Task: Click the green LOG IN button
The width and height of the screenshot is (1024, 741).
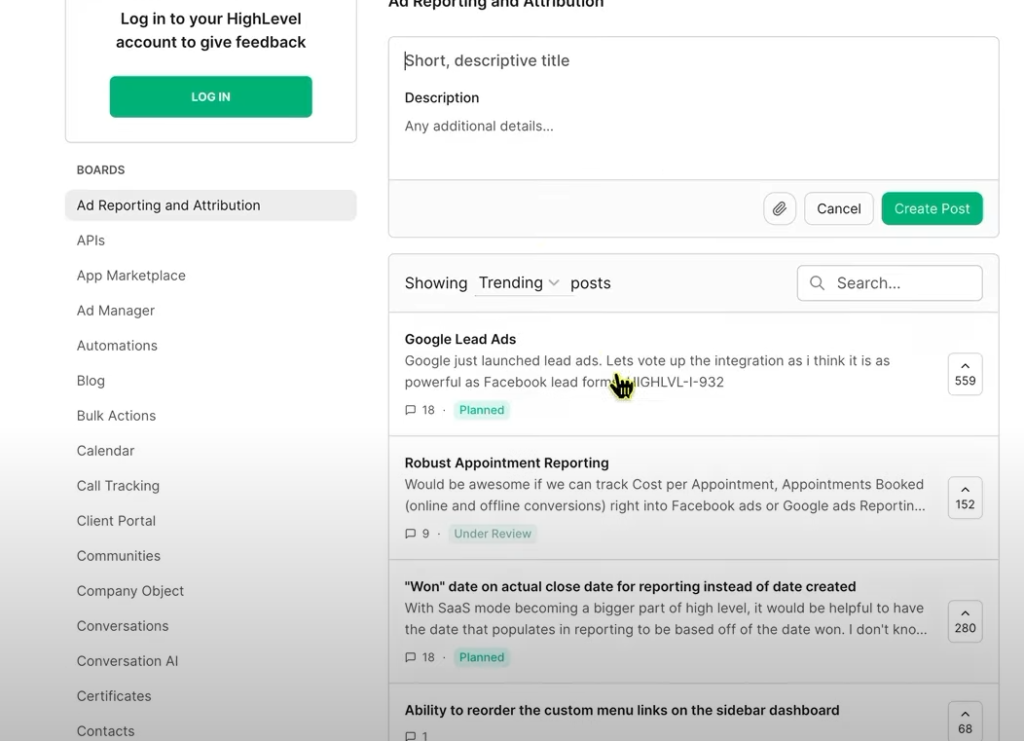Action: coord(210,97)
